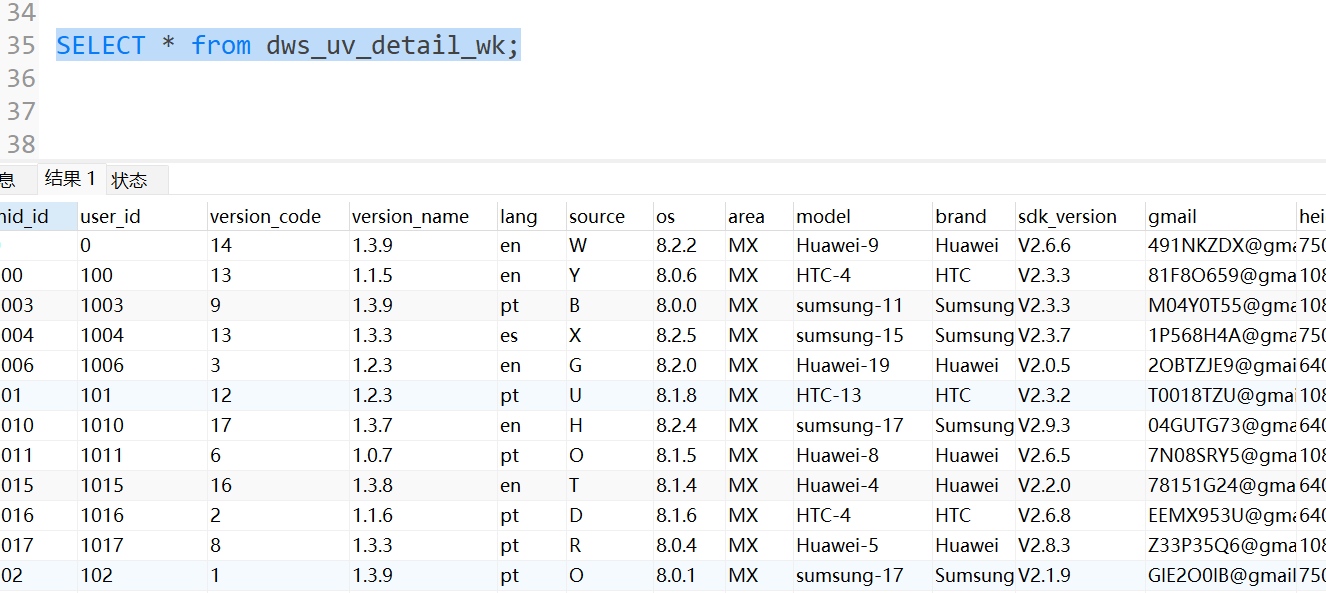
Task: Click the sdk_version column header
Action: pos(1067,217)
